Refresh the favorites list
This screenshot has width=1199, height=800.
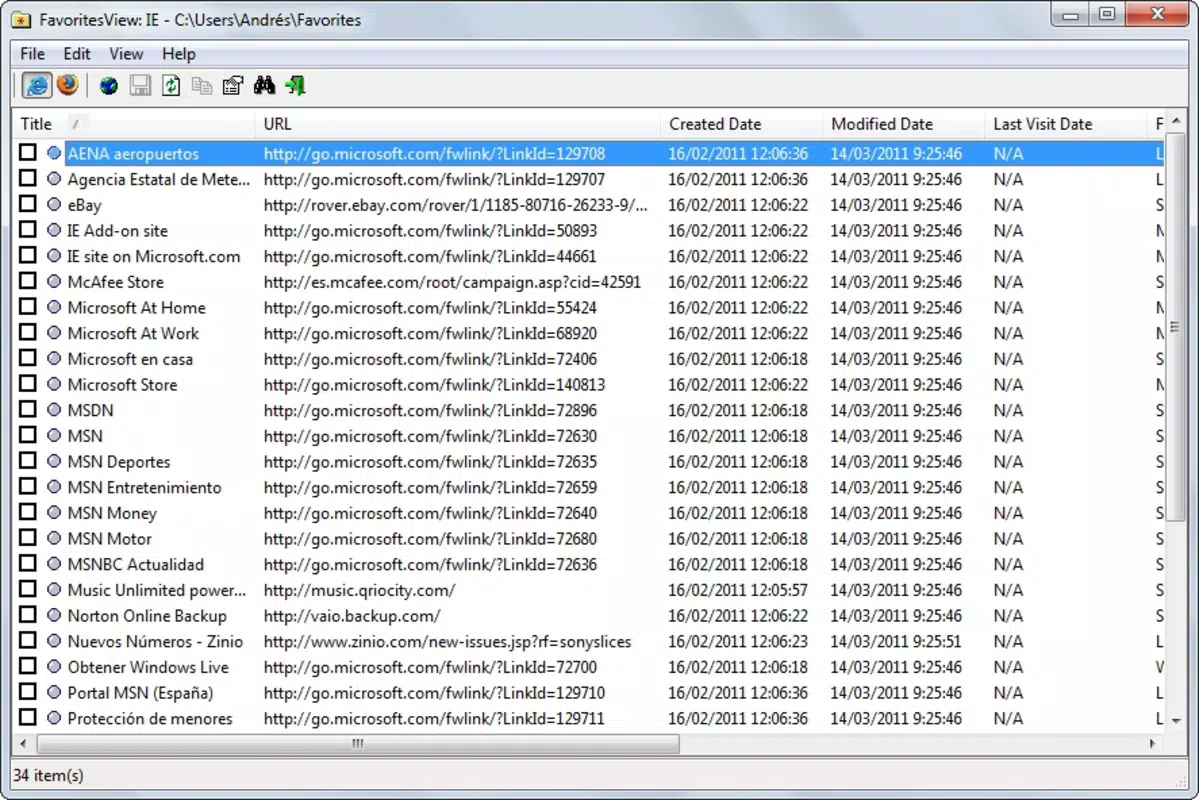tap(171, 86)
